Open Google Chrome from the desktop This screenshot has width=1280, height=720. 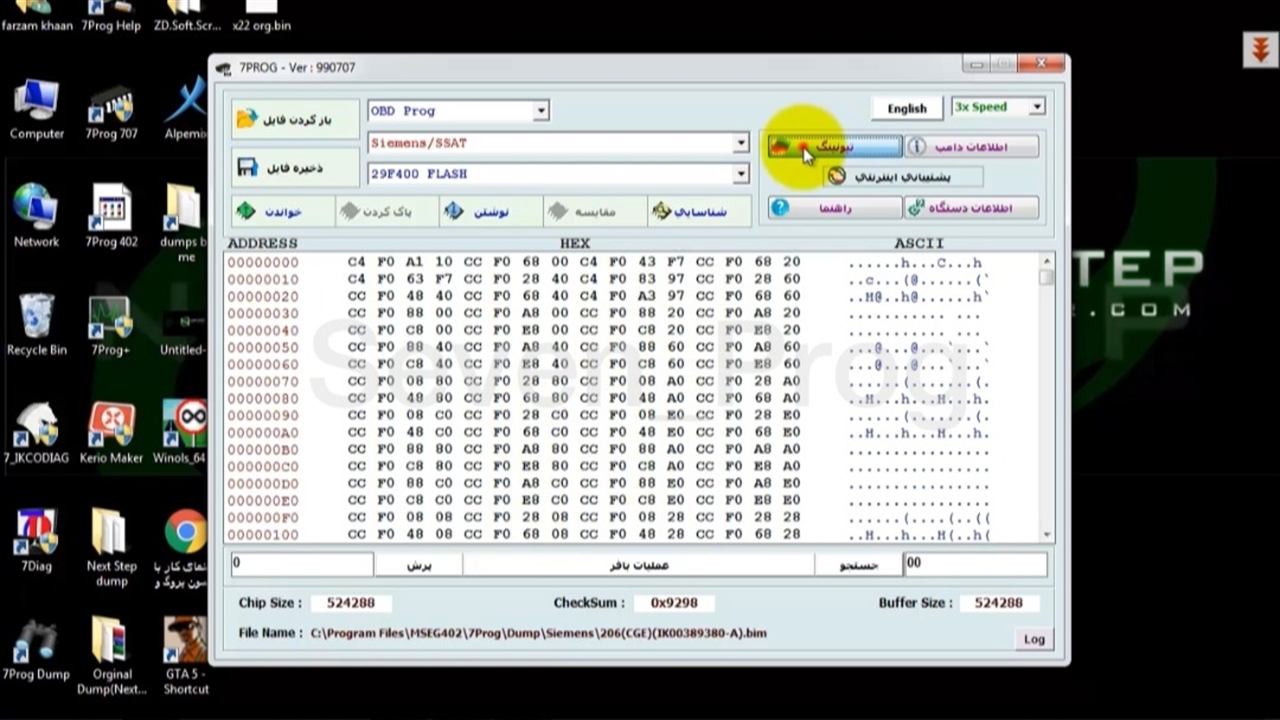185,532
